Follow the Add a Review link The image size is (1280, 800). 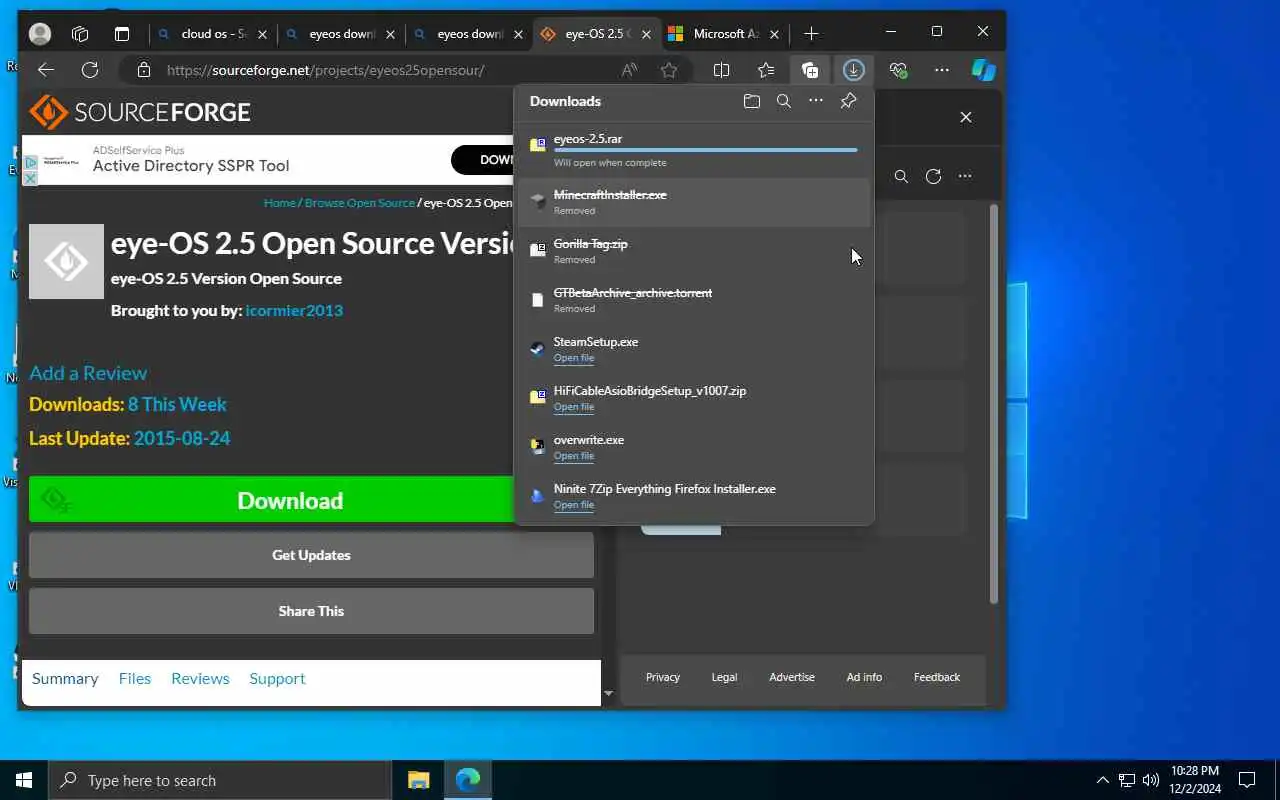[88, 373]
